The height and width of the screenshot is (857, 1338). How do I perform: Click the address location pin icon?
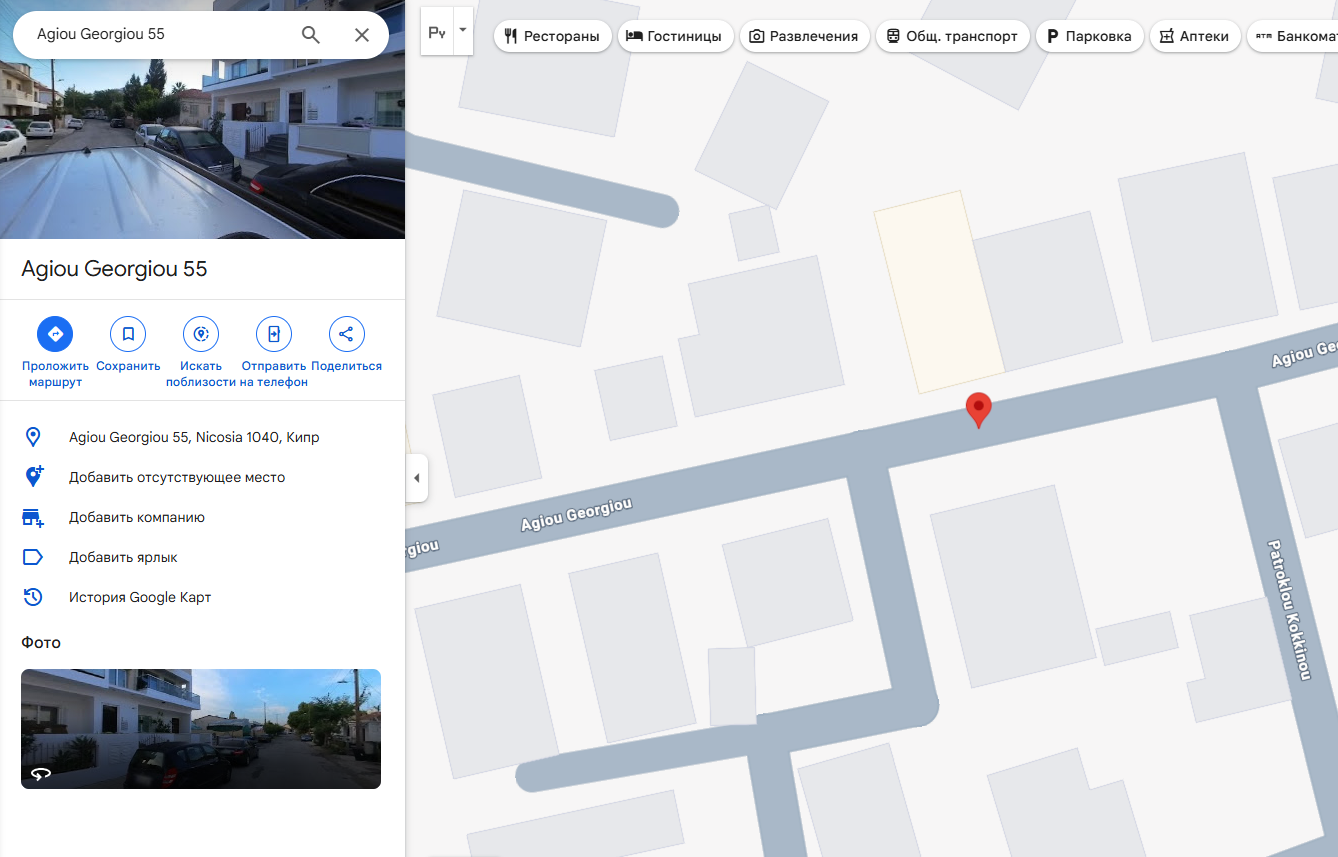(33, 437)
